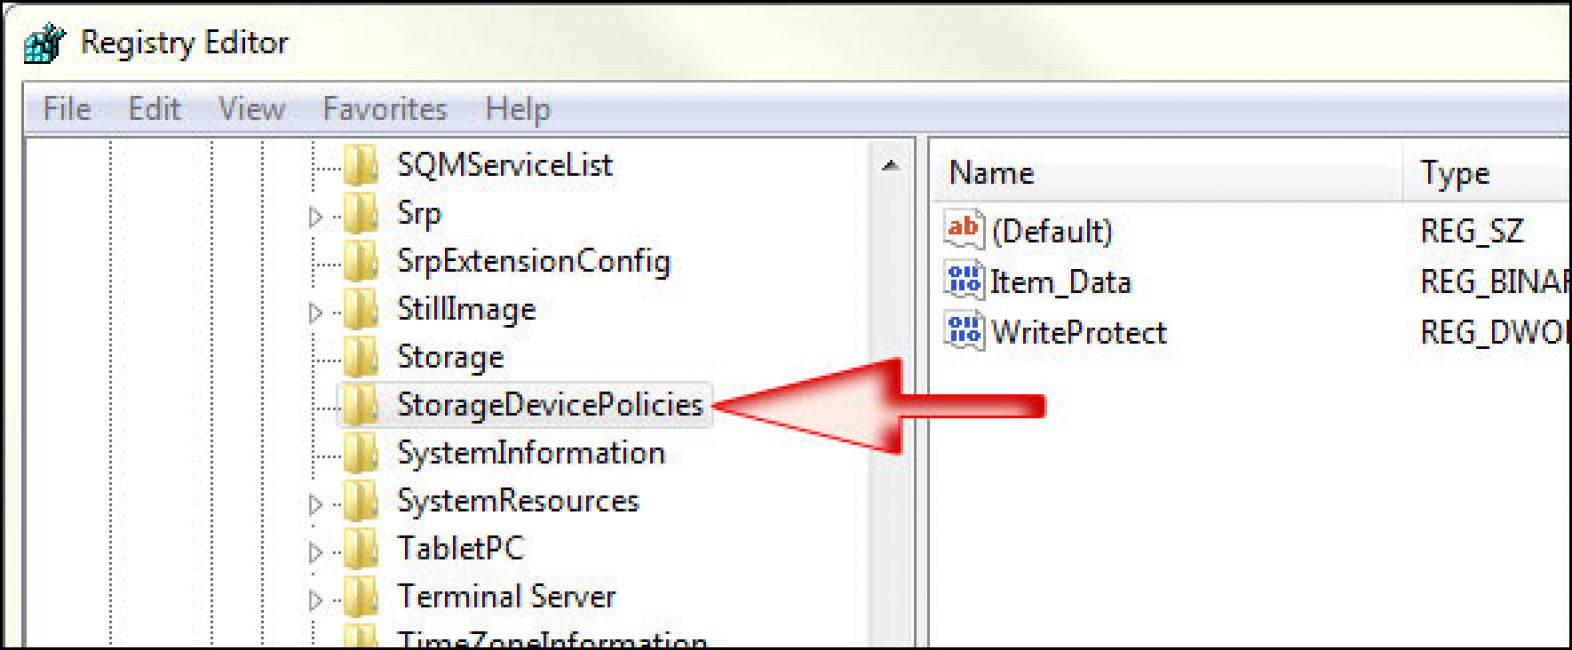1572x650 pixels.
Task: Expand the Srp tree node
Action: point(316,216)
